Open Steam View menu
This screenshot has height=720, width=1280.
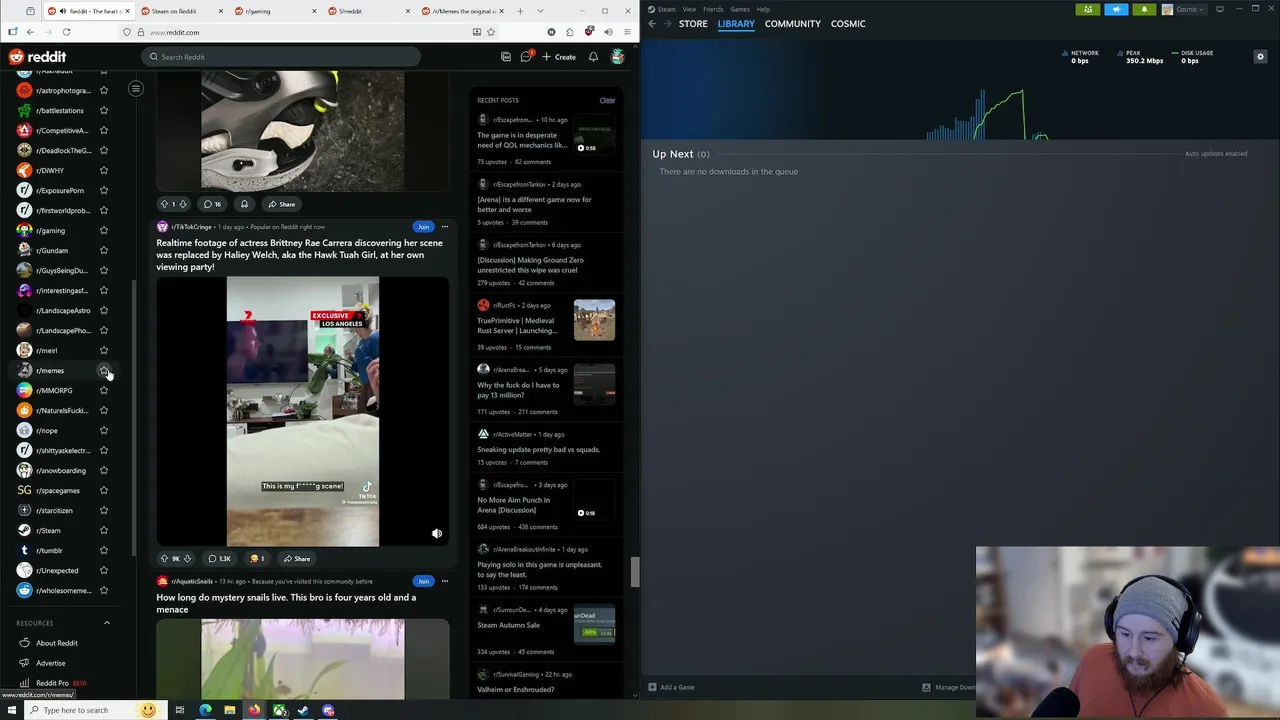(x=689, y=9)
